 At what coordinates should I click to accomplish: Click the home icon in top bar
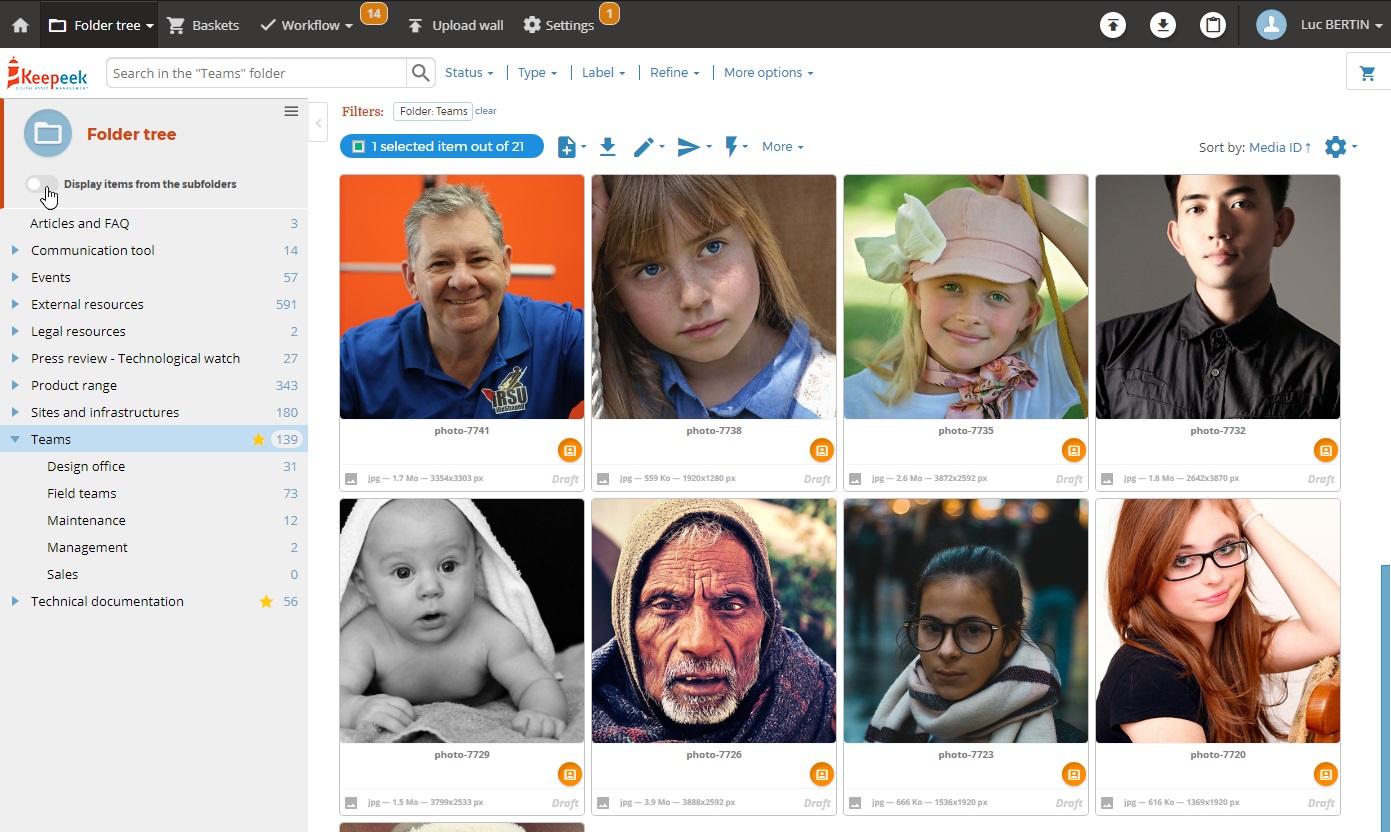[20, 25]
